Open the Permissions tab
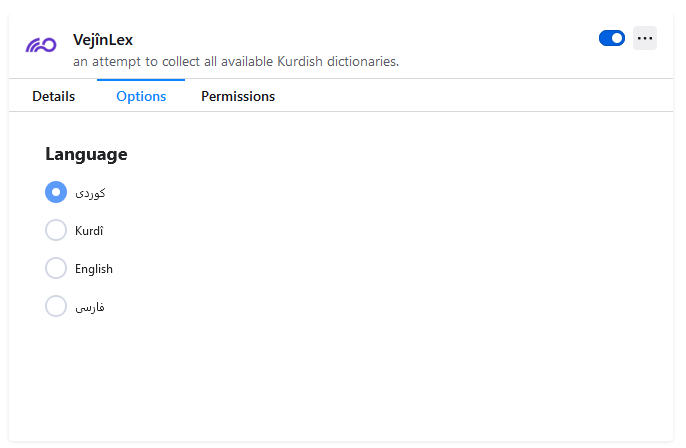This screenshot has height=448, width=686. (x=238, y=96)
